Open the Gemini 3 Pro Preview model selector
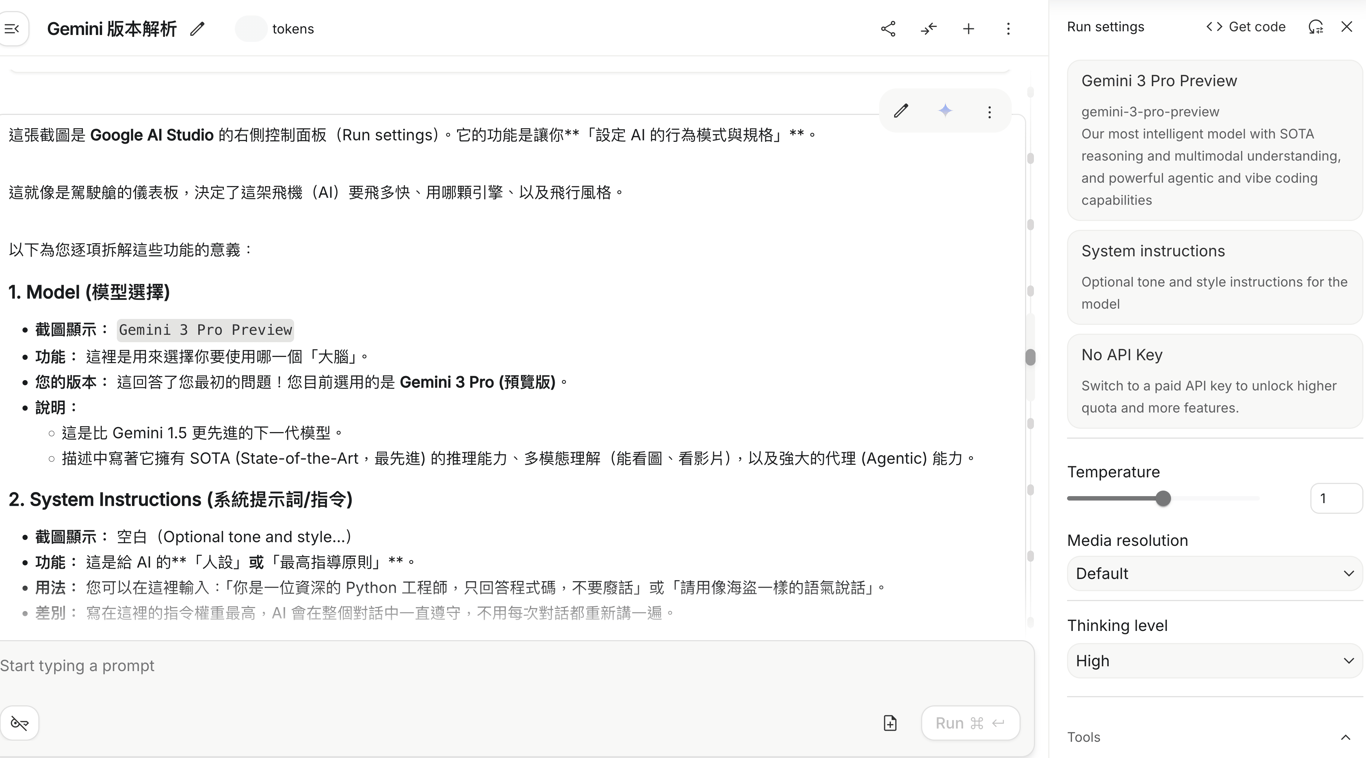 coord(1214,140)
